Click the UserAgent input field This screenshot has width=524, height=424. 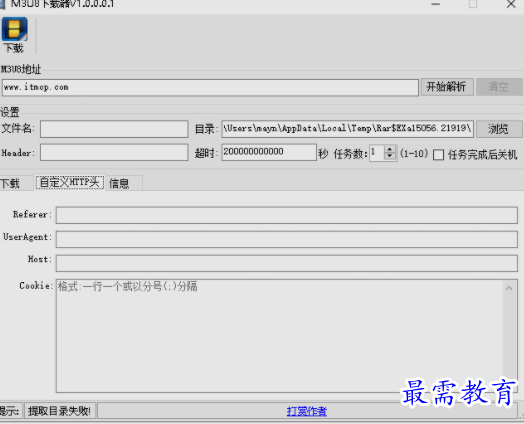[x=287, y=239]
